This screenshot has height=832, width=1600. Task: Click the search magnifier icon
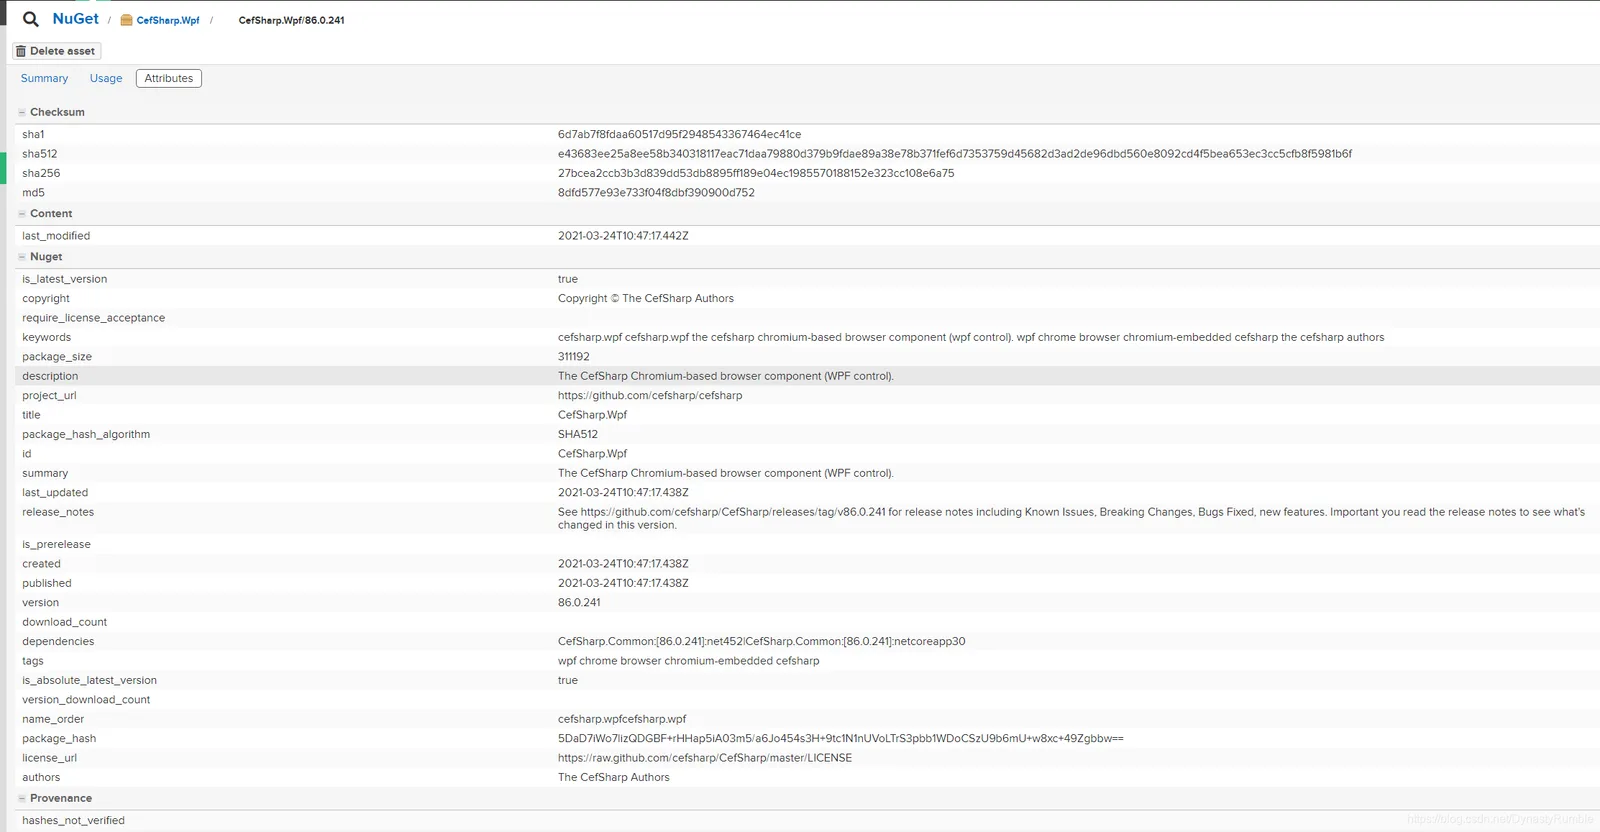click(31, 19)
